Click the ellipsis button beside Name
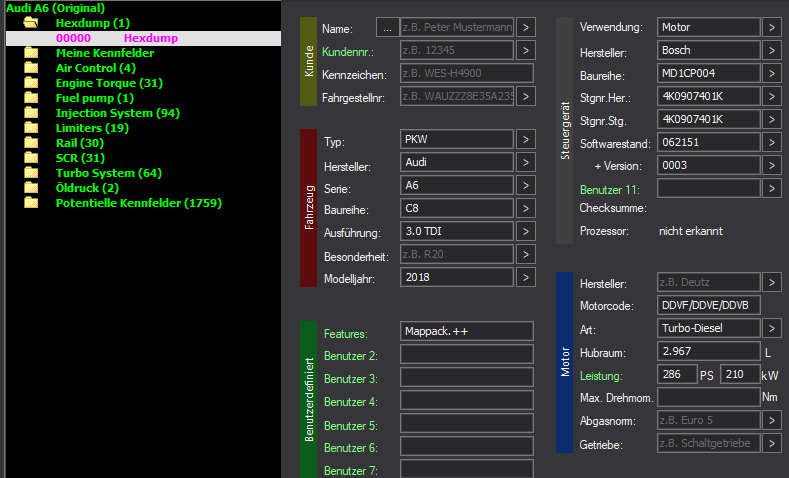 coord(387,27)
